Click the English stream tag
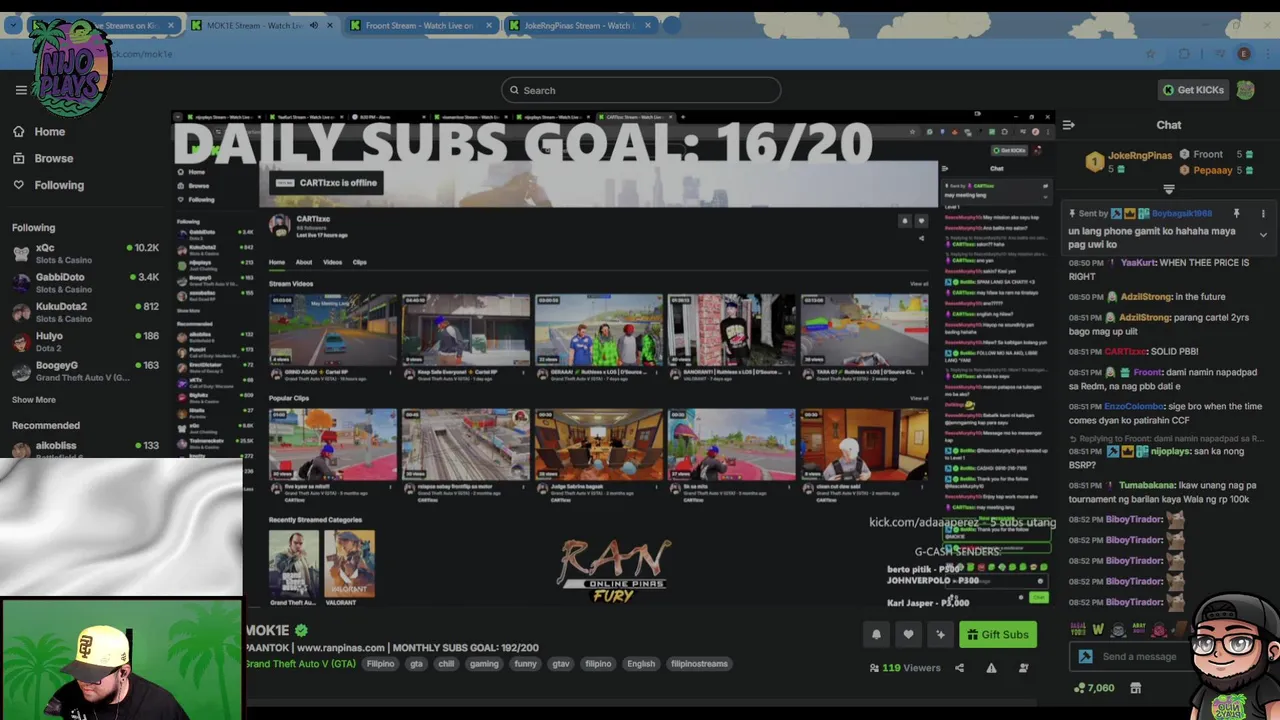Viewport: 1280px width, 720px height. click(641, 664)
